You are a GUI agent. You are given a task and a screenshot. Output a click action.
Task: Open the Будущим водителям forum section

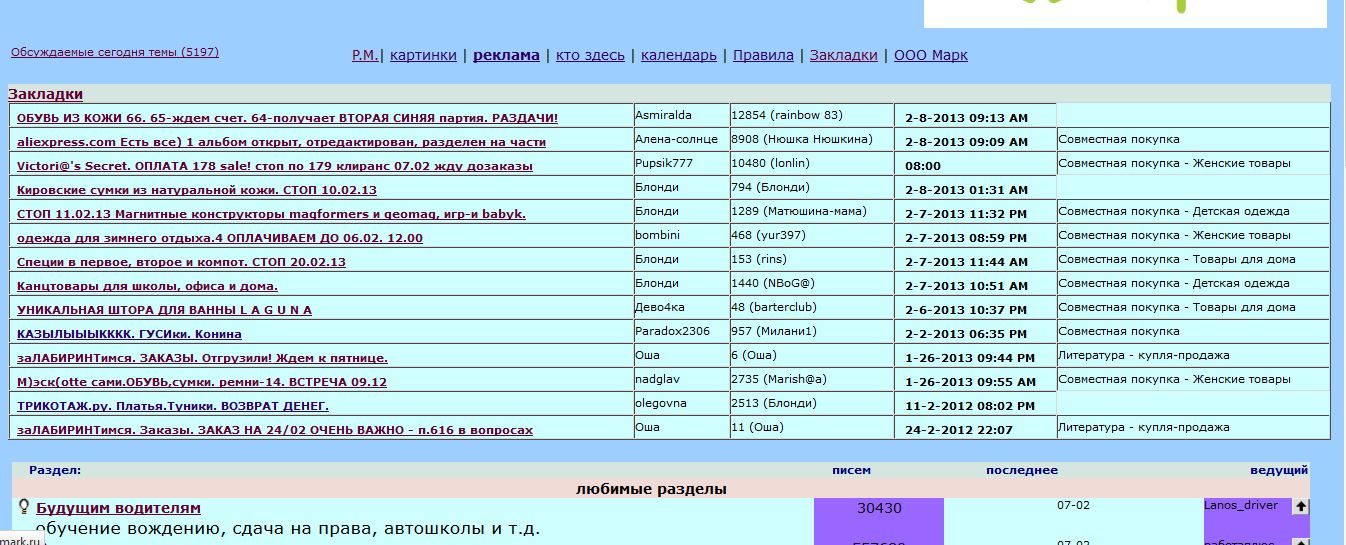click(118, 508)
